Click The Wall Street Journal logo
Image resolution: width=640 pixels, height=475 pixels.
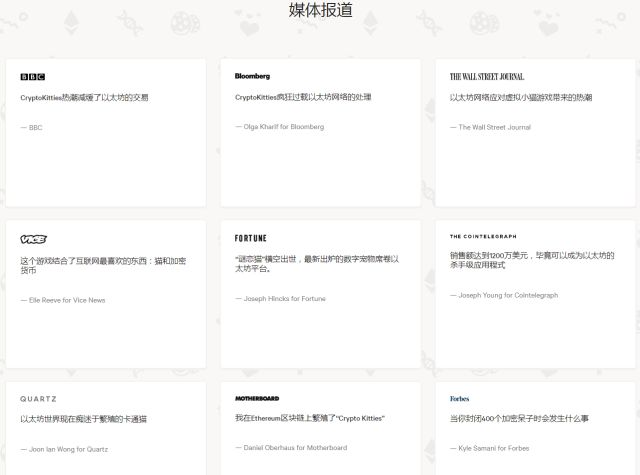[487, 77]
